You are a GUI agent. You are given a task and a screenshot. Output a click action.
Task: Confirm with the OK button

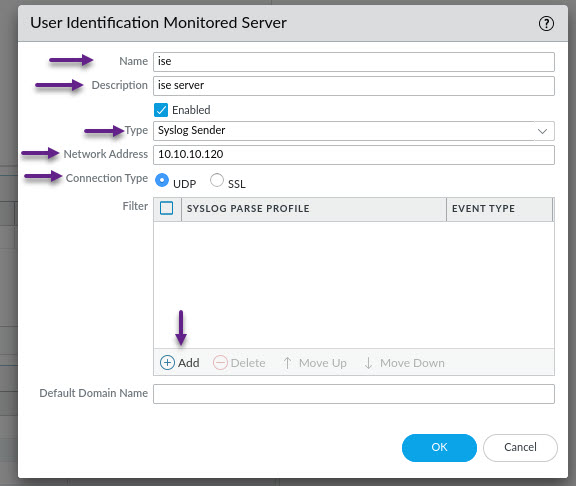[439, 447]
